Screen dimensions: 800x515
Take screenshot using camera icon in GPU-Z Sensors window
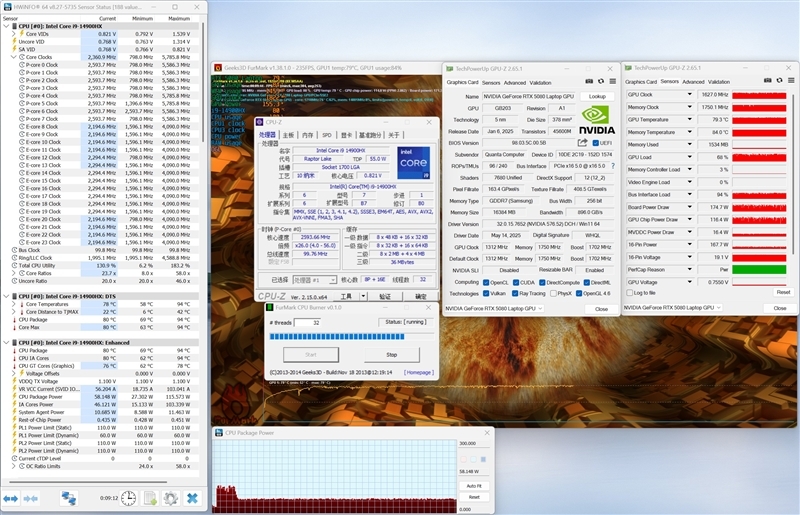click(768, 80)
